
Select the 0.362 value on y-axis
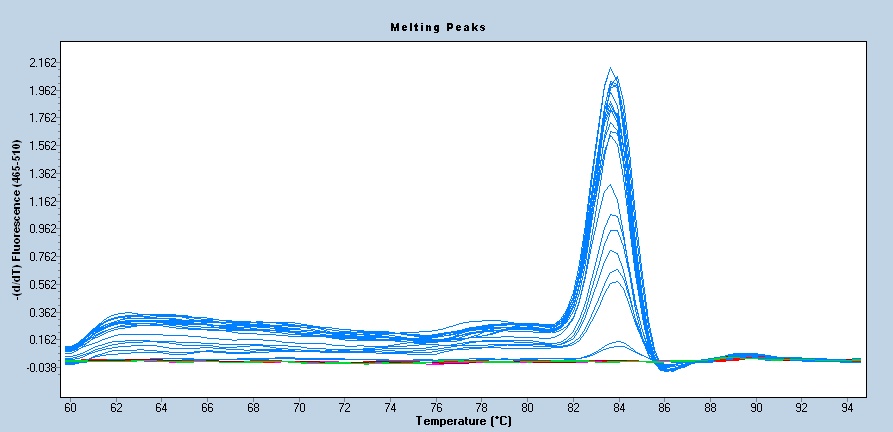coord(43,312)
